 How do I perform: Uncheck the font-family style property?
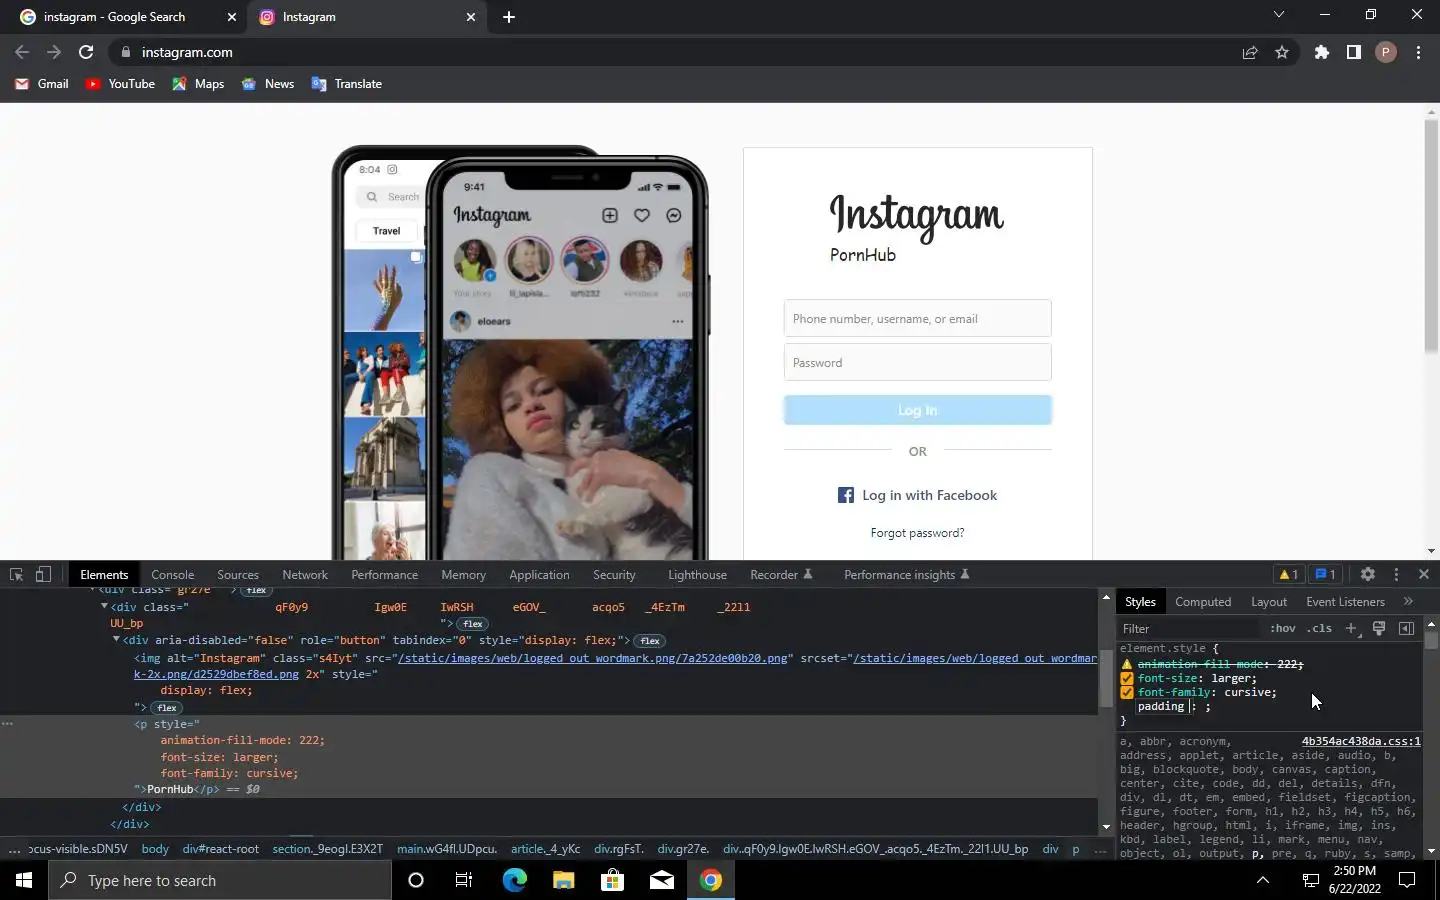point(1127,692)
